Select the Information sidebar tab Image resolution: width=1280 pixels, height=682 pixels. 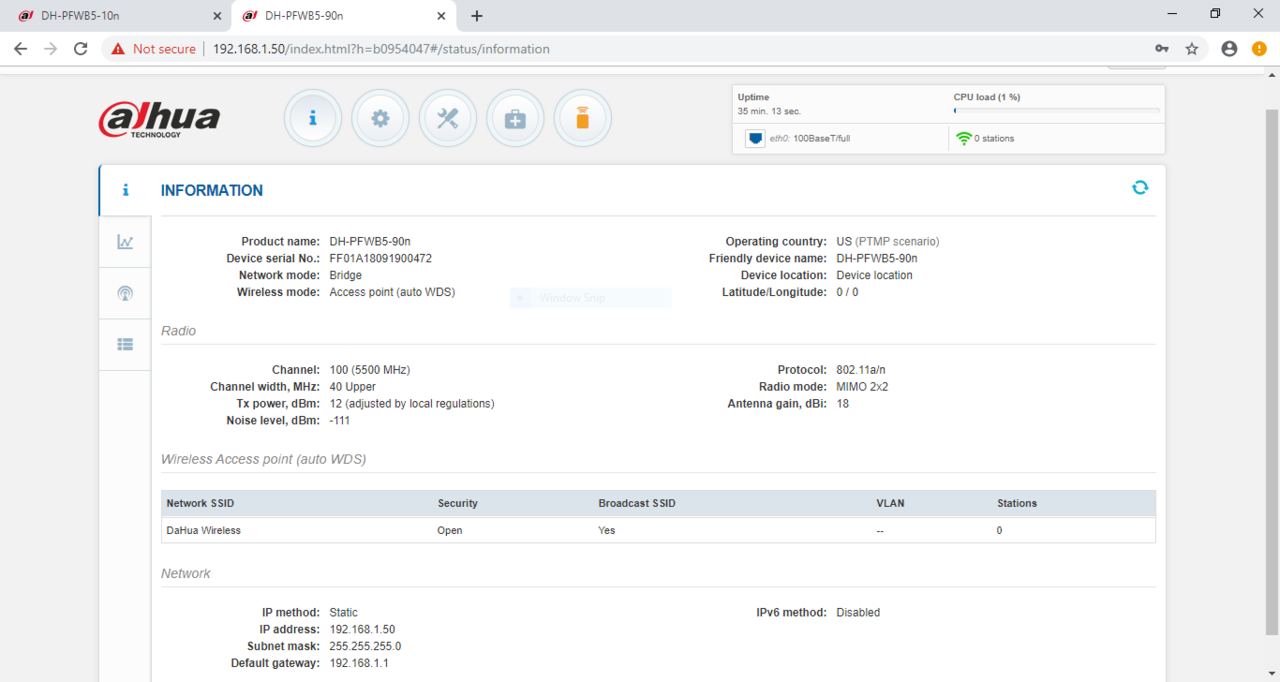pos(125,190)
